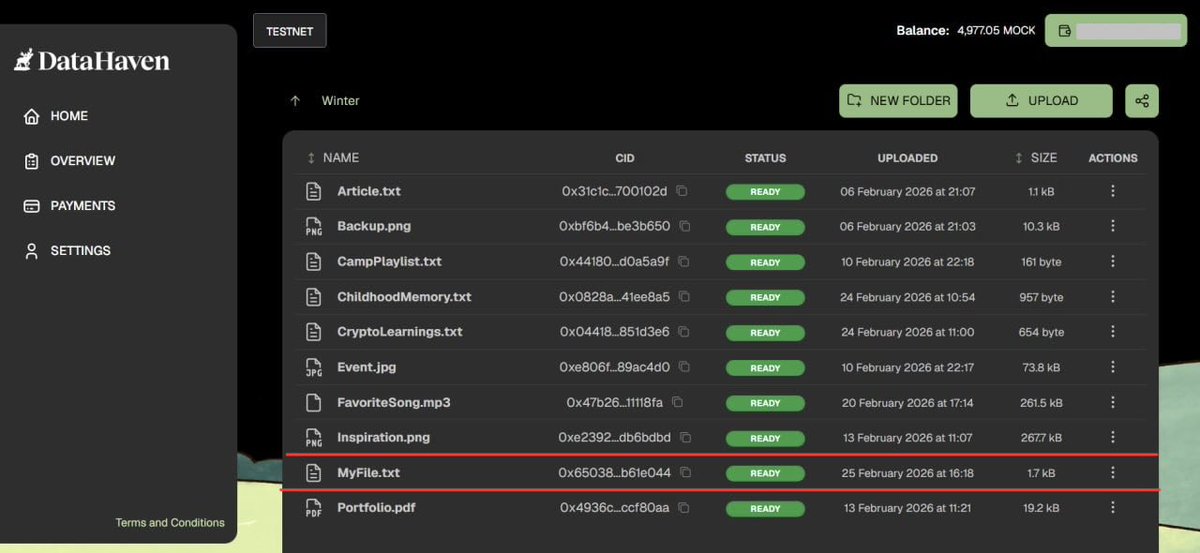Select the FavoriteSong.mp3 file name
Screen dimensions: 1200x553
394,403
